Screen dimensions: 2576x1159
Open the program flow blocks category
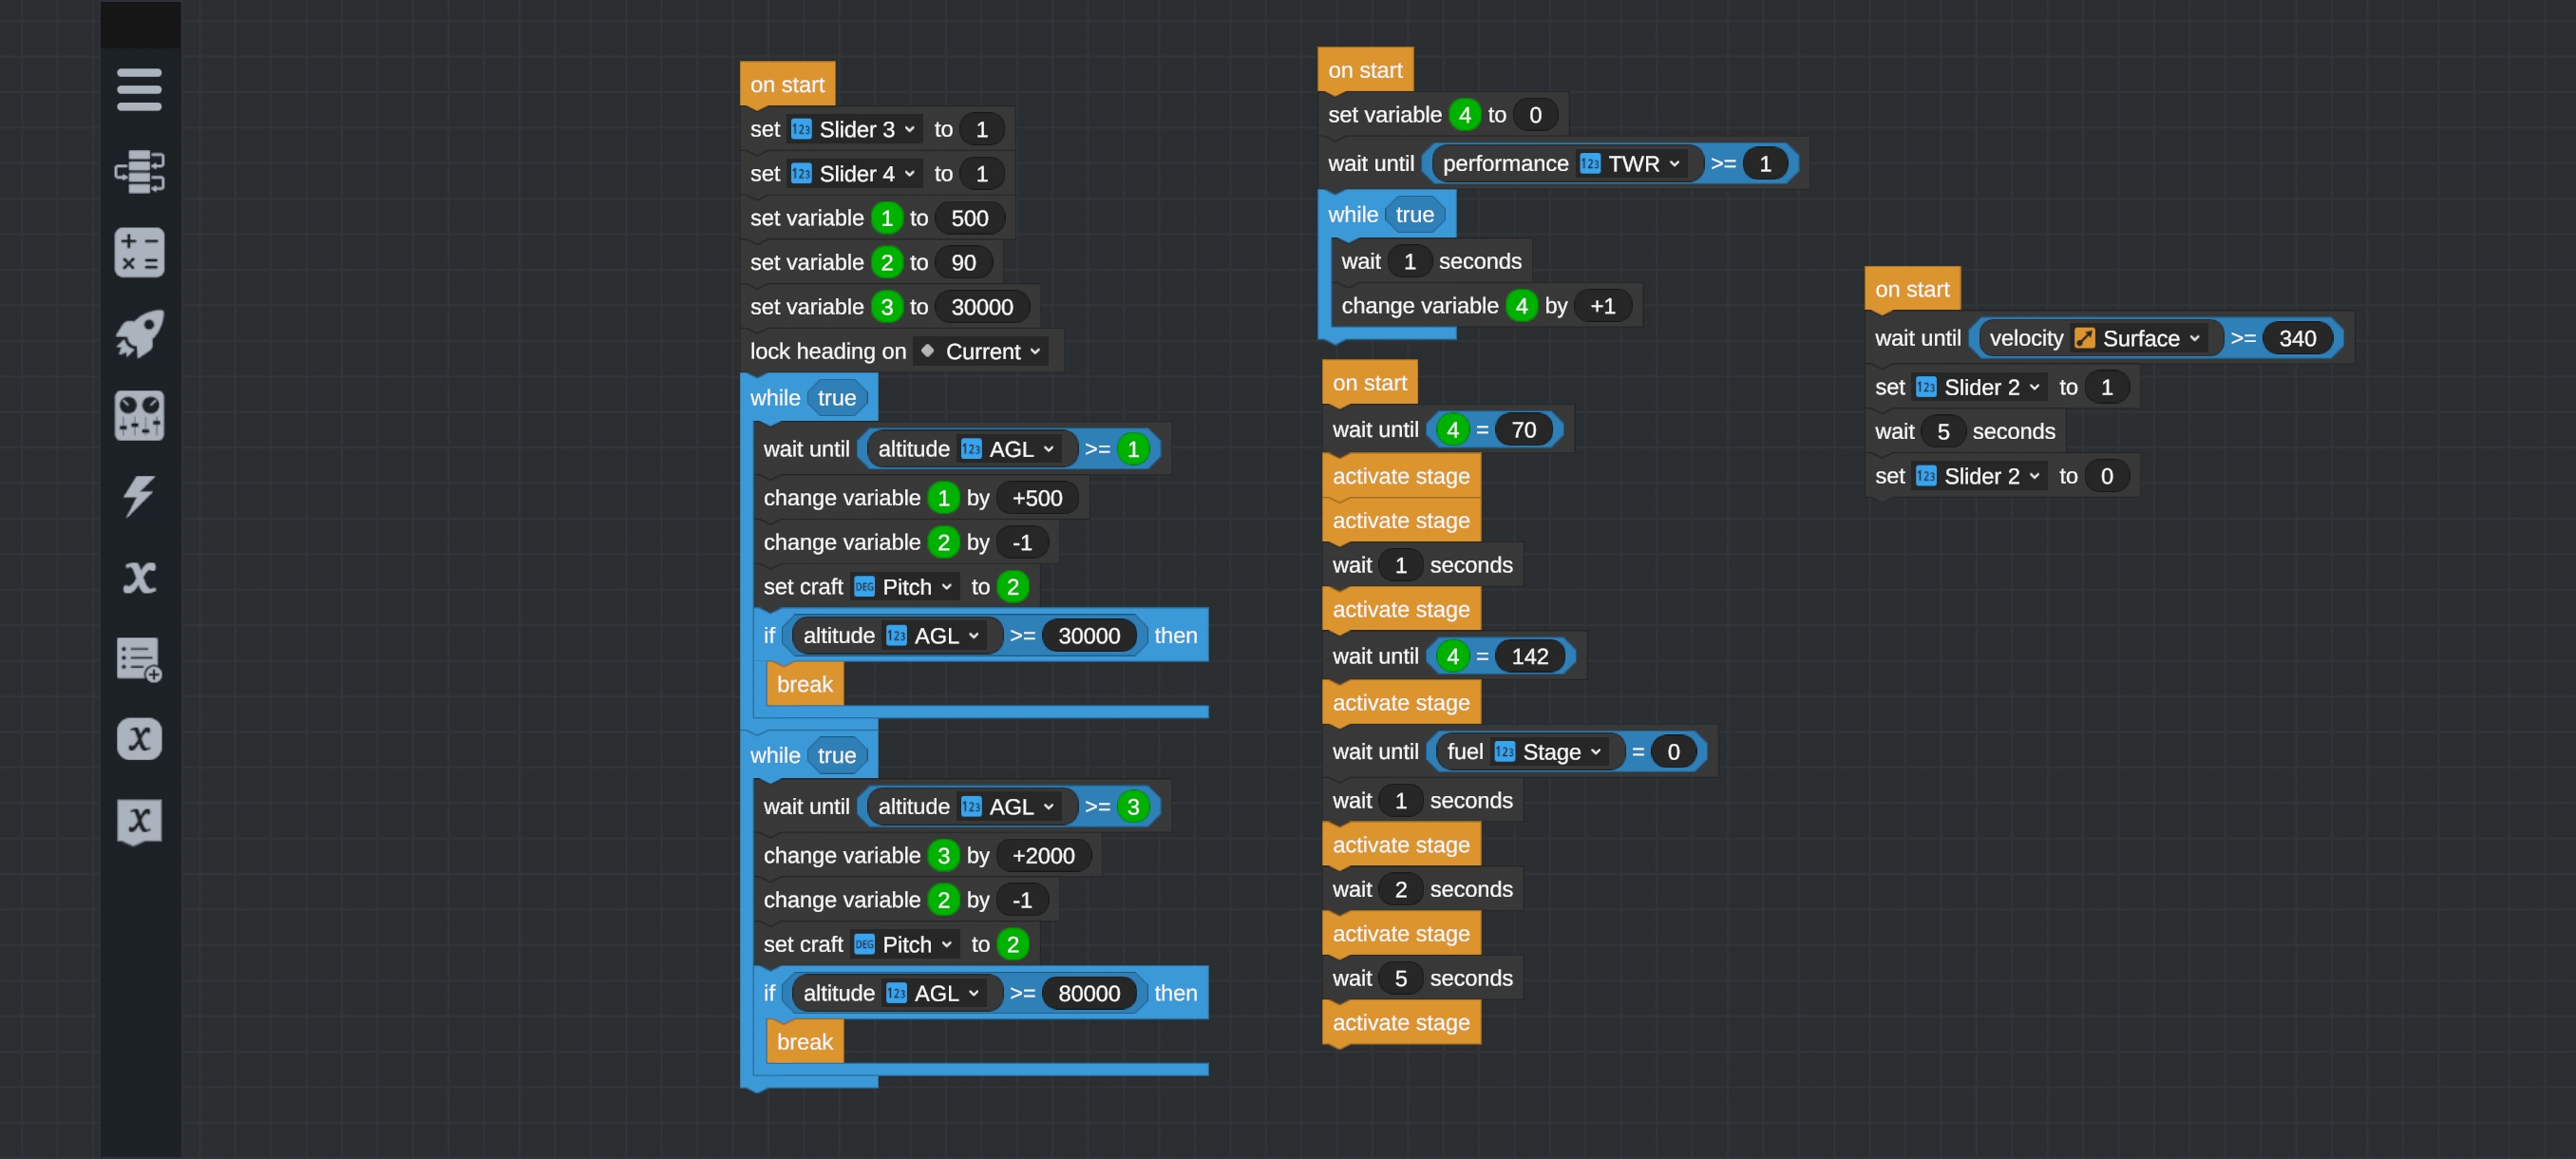click(x=139, y=171)
